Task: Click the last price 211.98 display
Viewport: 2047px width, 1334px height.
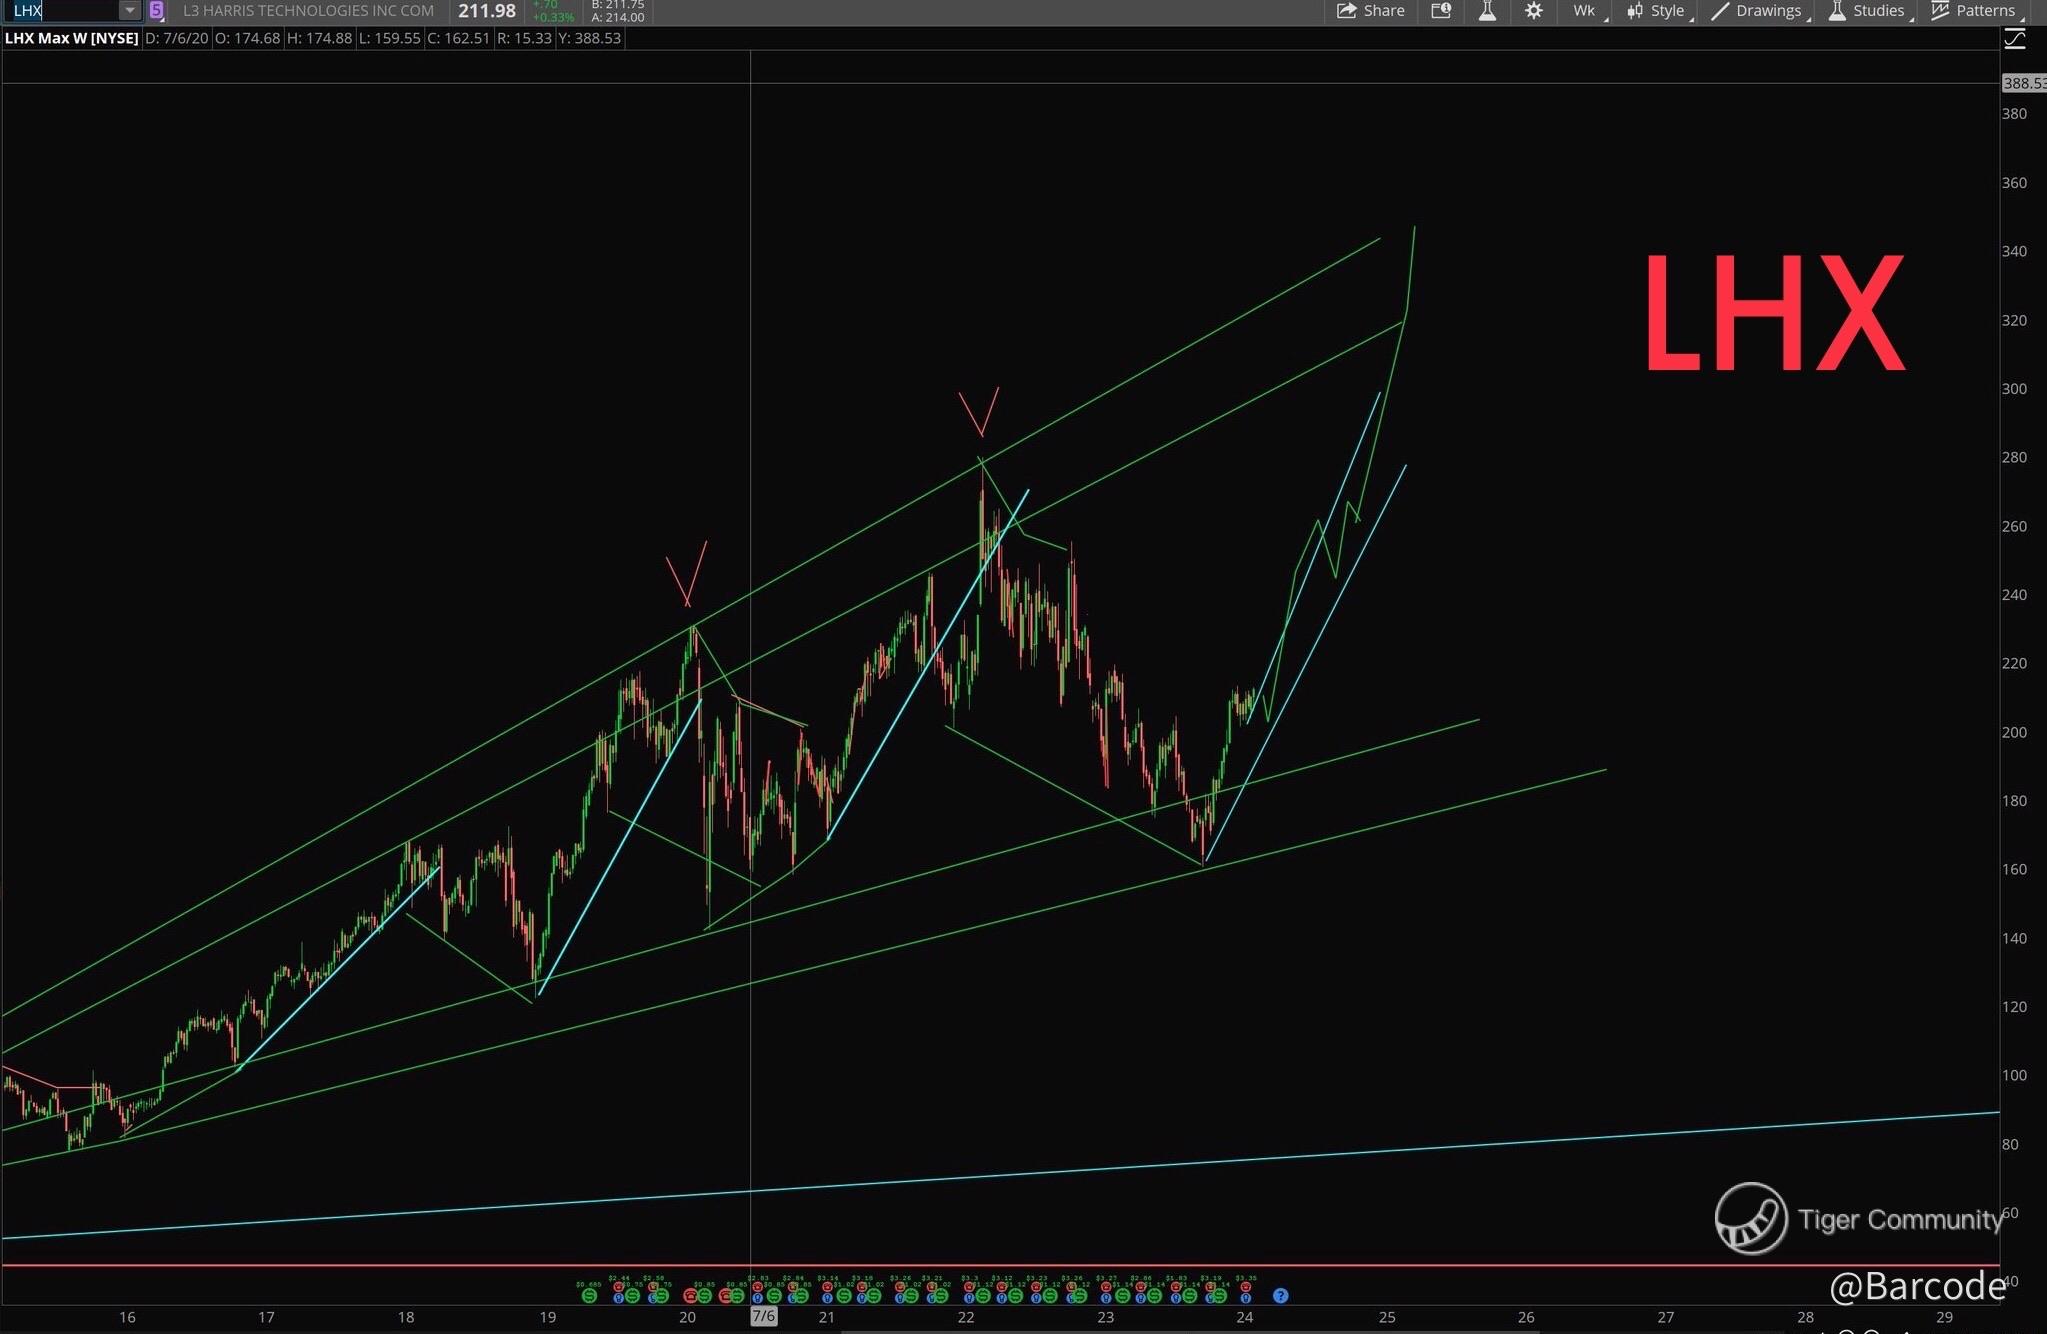Action: point(487,11)
